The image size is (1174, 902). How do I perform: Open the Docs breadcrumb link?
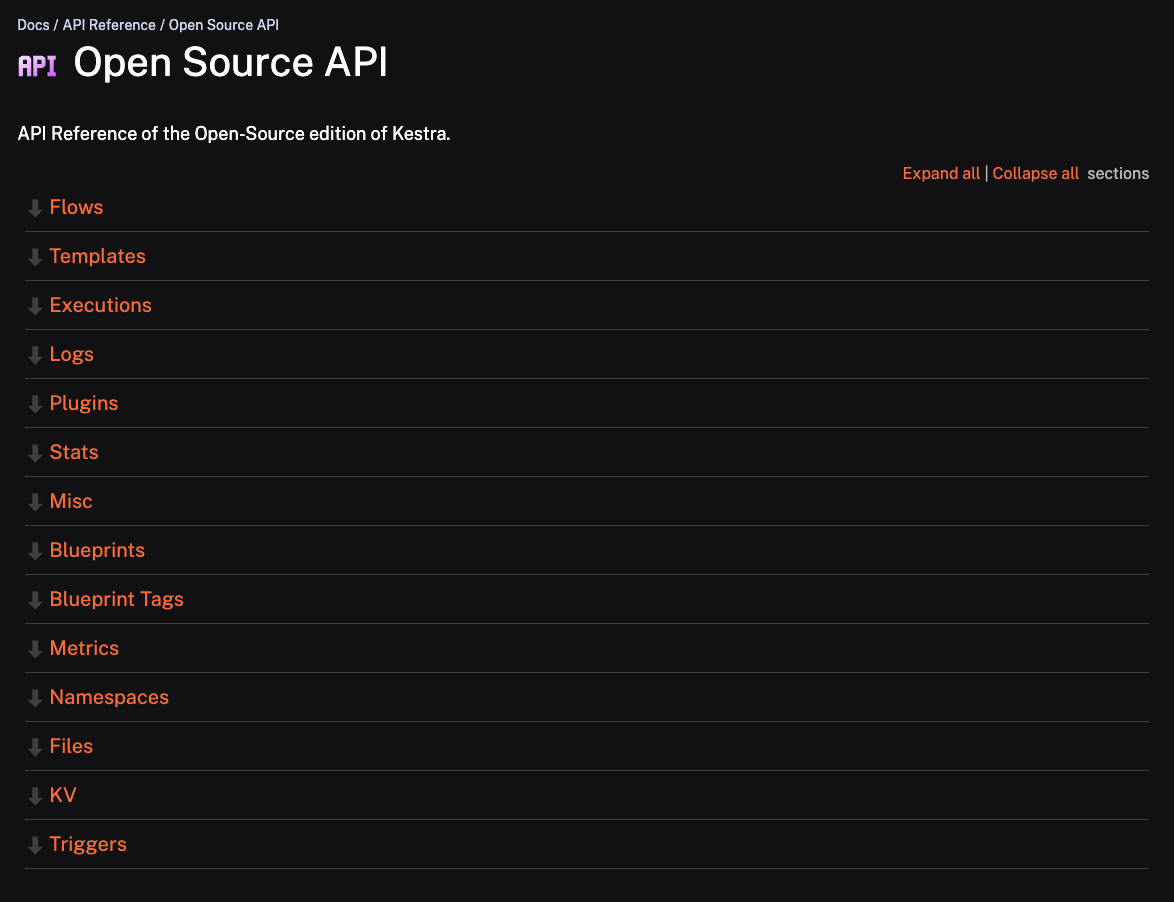click(x=33, y=24)
